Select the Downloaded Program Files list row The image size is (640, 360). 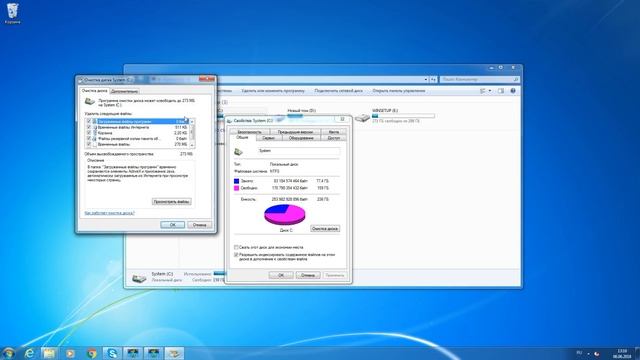(137, 122)
